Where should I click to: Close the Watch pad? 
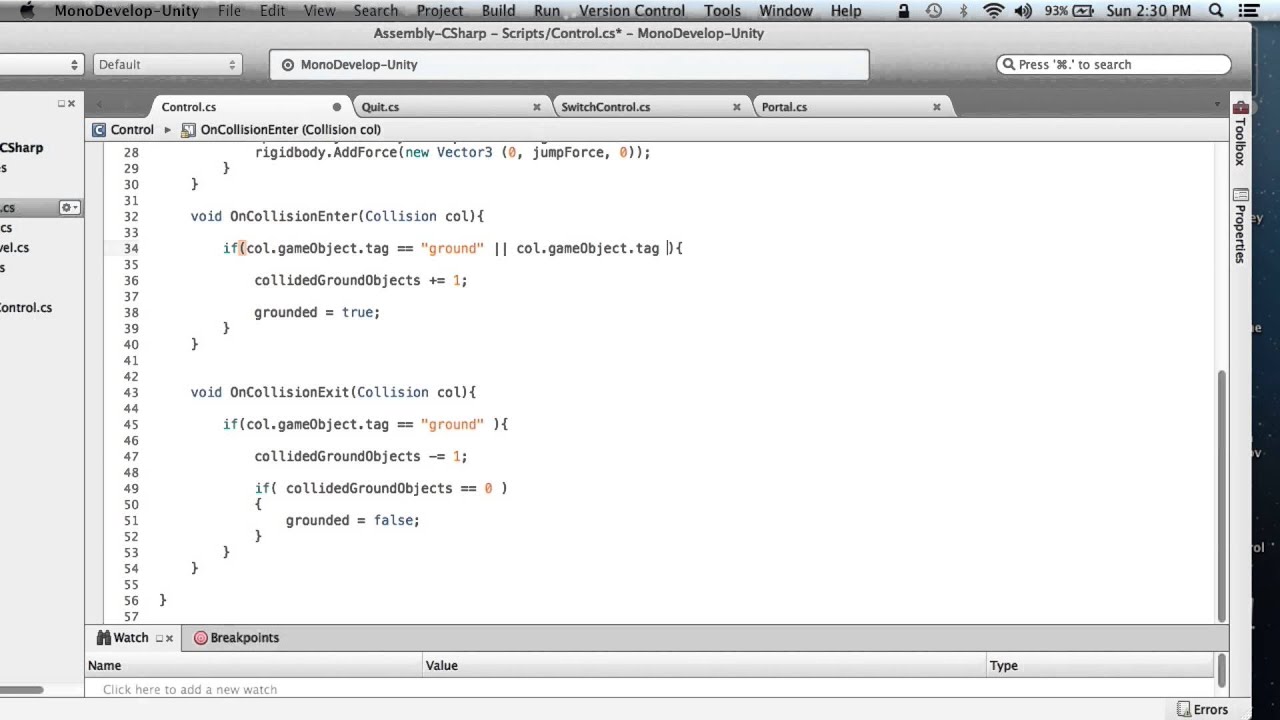(169, 638)
